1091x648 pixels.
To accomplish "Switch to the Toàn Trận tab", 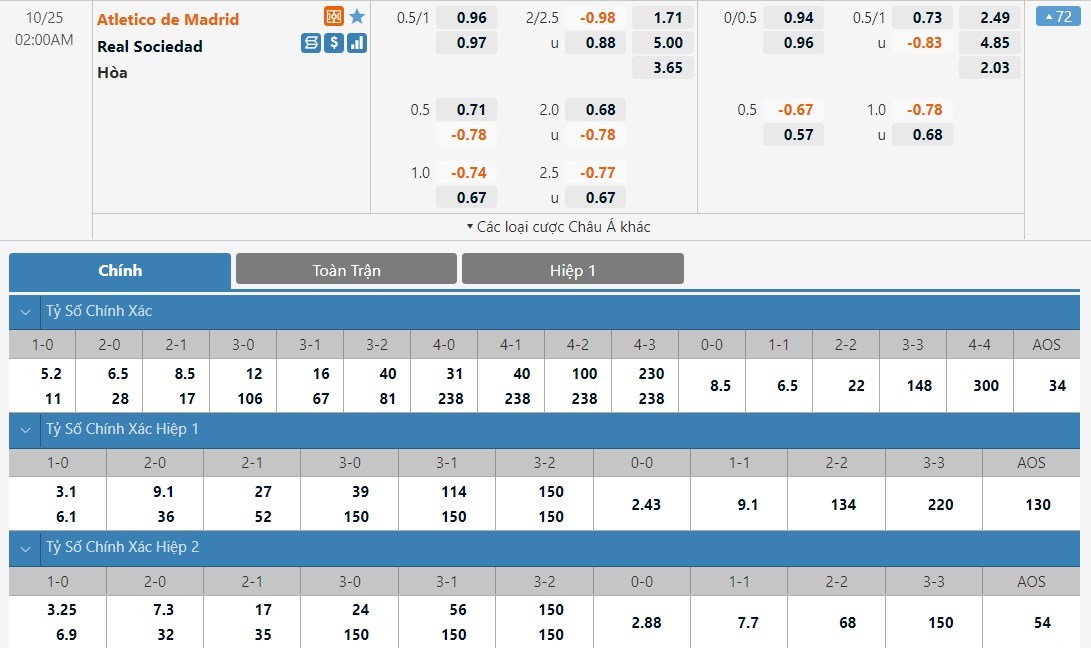I will [346, 270].
